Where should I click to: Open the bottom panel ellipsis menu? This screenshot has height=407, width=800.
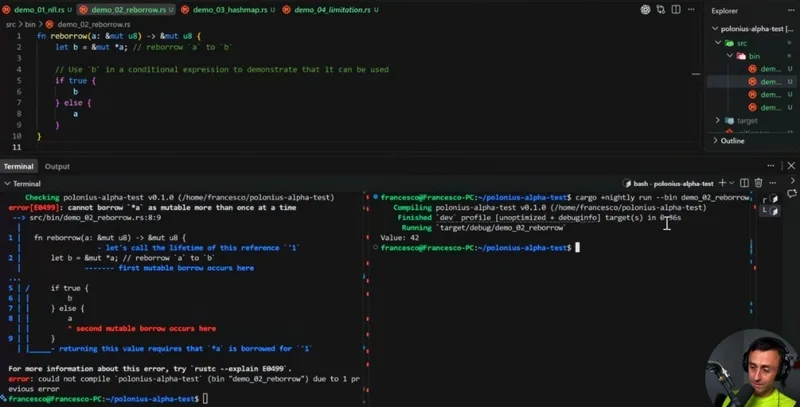(770, 166)
